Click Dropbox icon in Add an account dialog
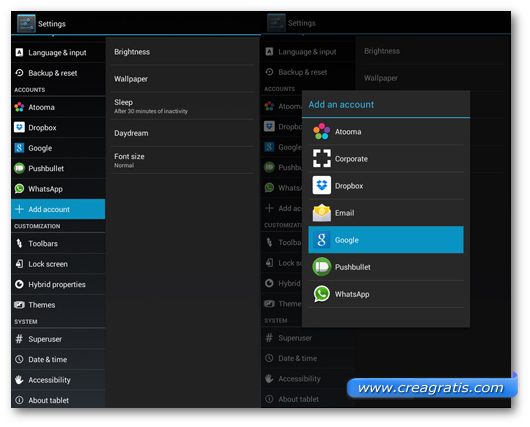Viewport: 530px width, 427px height. point(321,185)
